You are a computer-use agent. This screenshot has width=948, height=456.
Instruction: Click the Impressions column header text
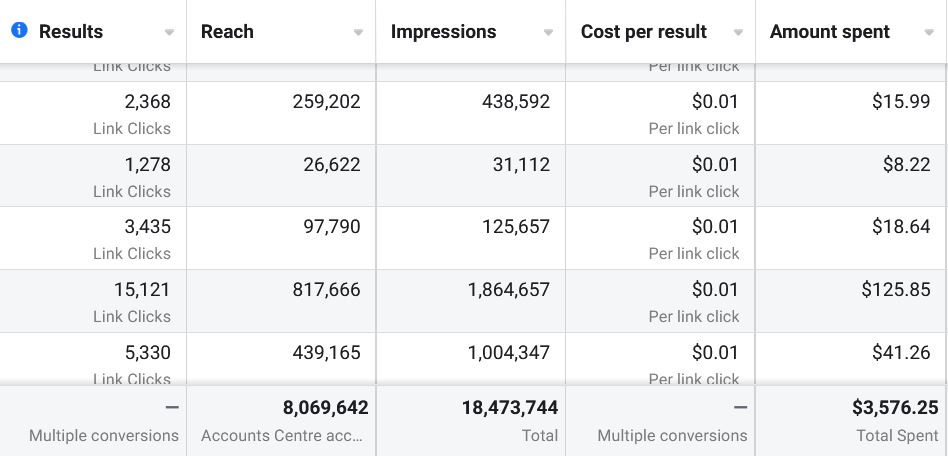click(x=443, y=32)
